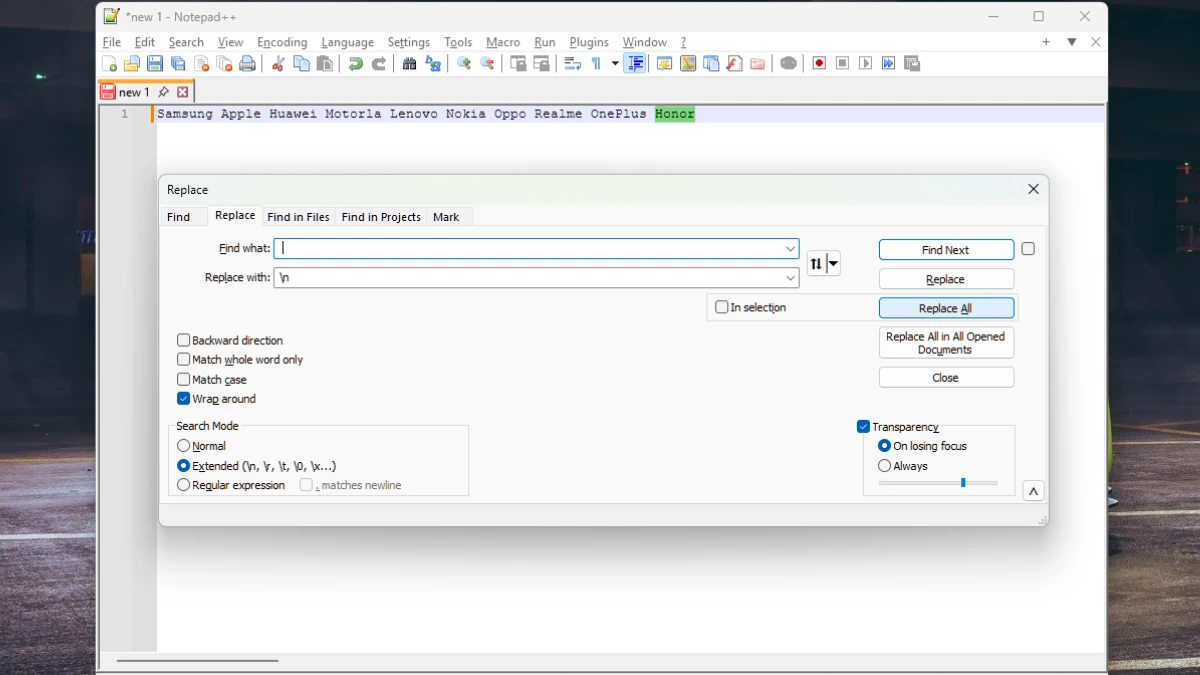Click the Zoom Out toolbar icon
The width and height of the screenshot is (1200, 675).
point(487,63)
